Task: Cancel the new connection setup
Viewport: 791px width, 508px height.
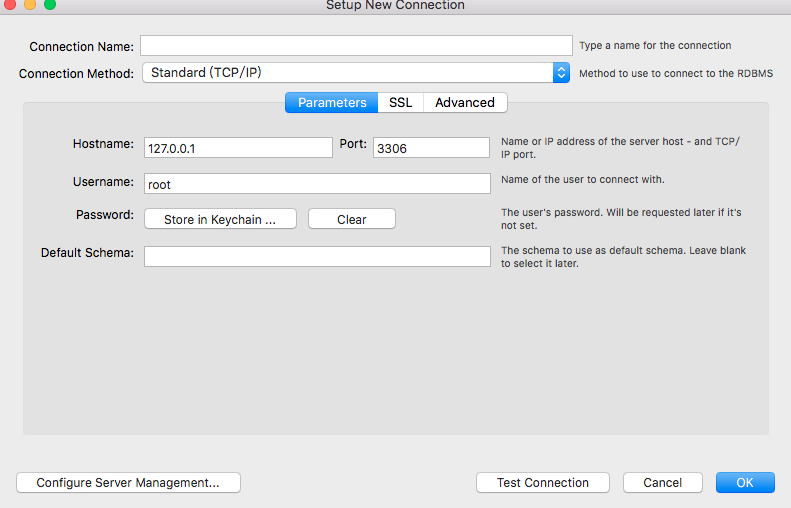Action: (663, 483)
